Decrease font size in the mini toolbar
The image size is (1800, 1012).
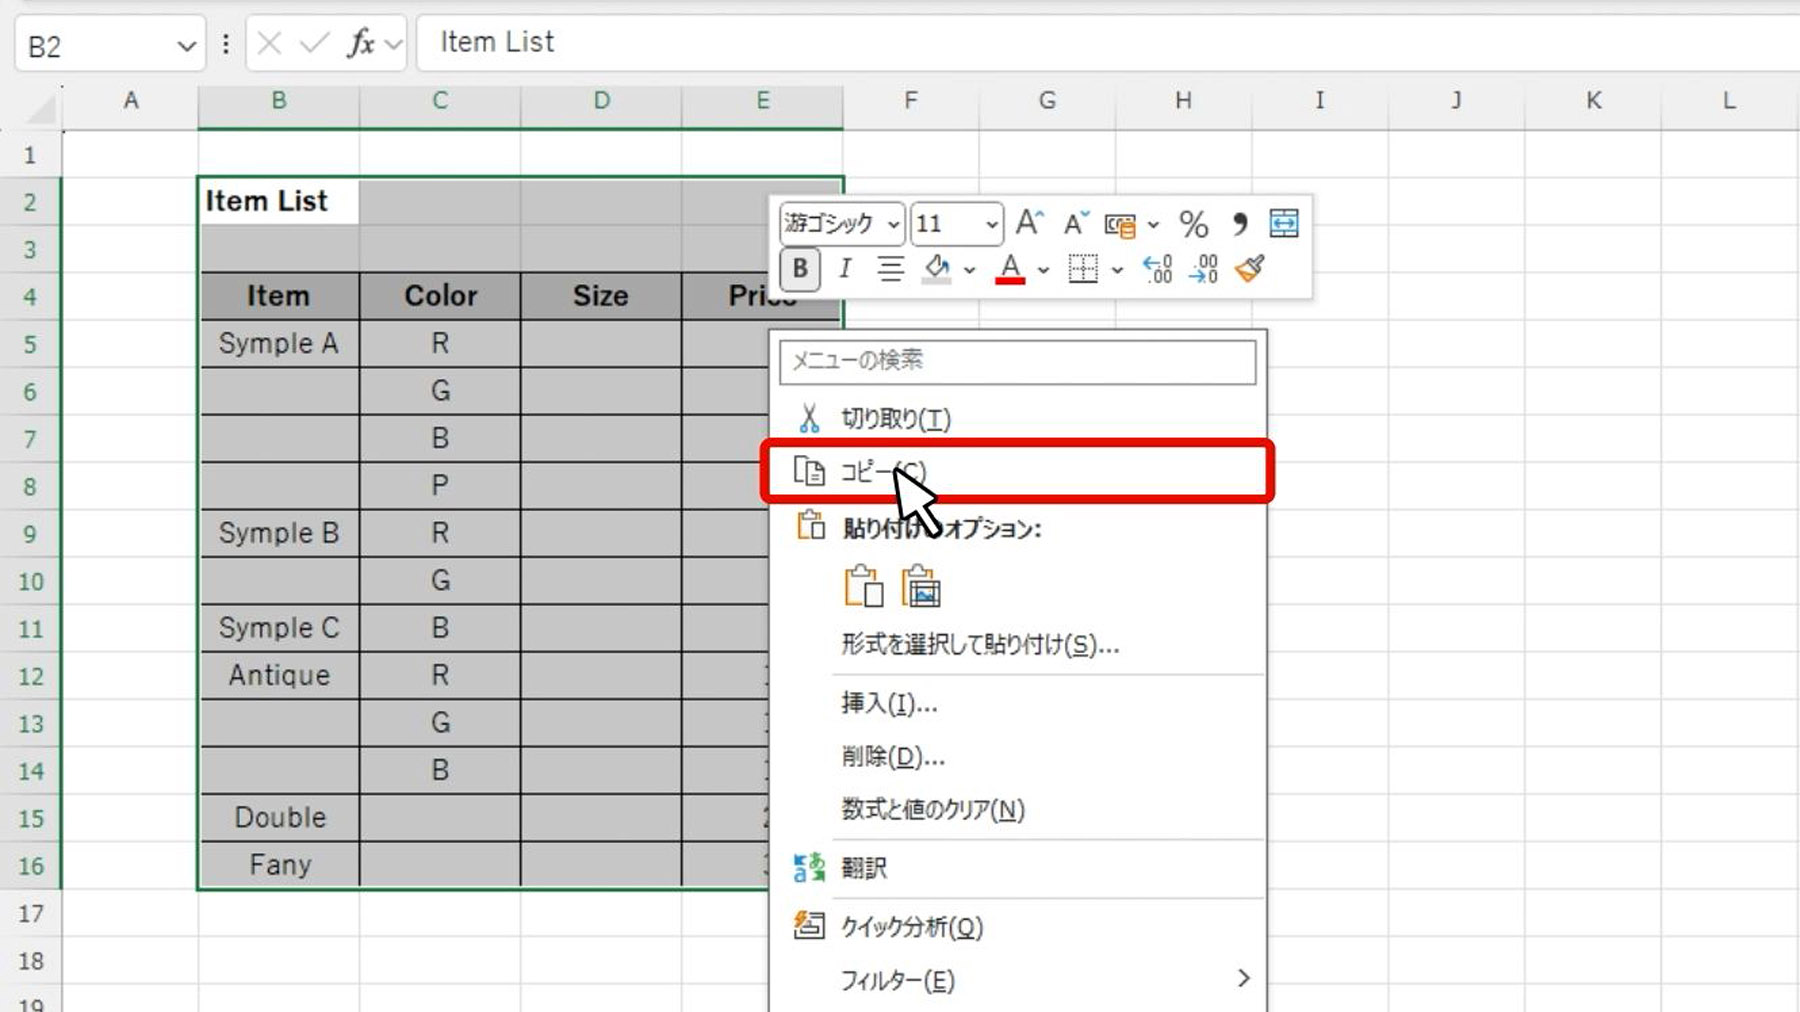pyautogui.click(x=1076, y=222)
